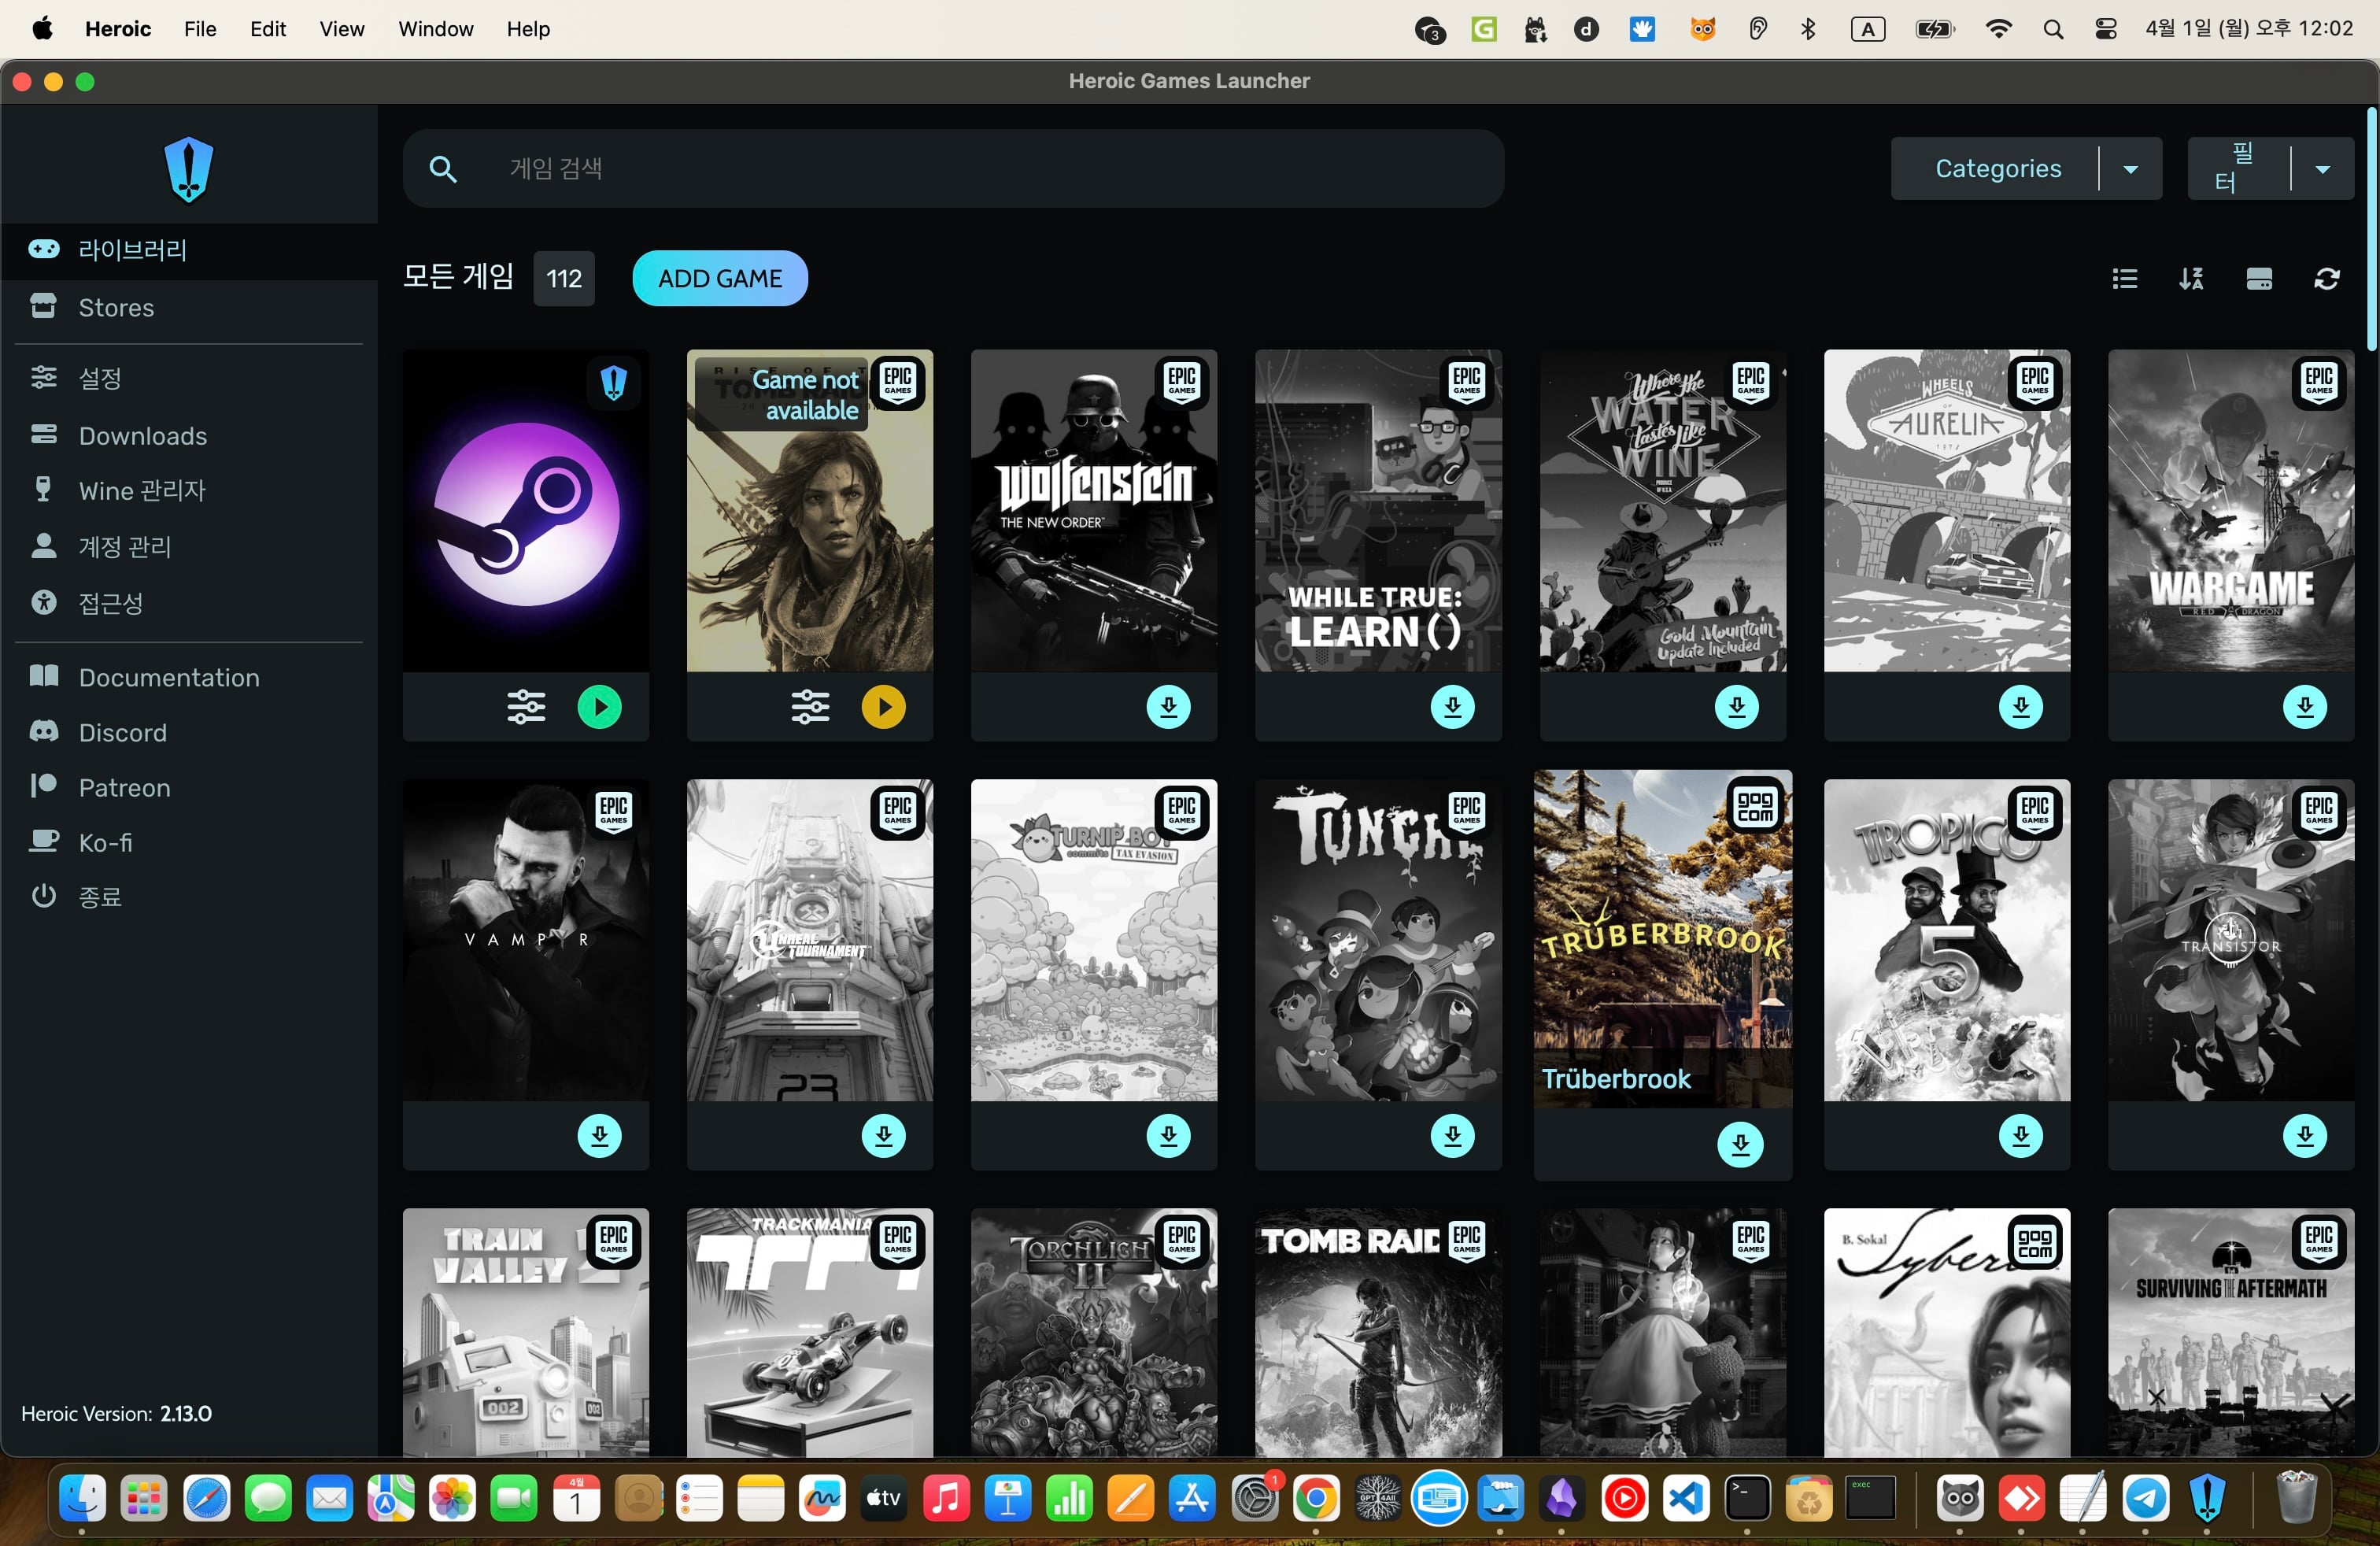Image resolution: width=2380 pixels, height=1546 pixels.
Task: Click the ADD GAME button
Action: tap(720, 278)
